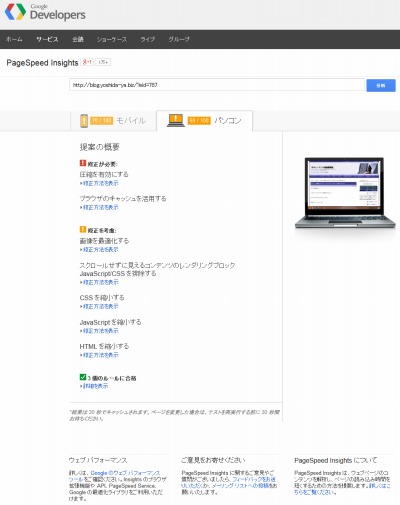The image size is (400, 505).
Task: Click the 175+ share count bubble
Action: click(x=103, y=62)
